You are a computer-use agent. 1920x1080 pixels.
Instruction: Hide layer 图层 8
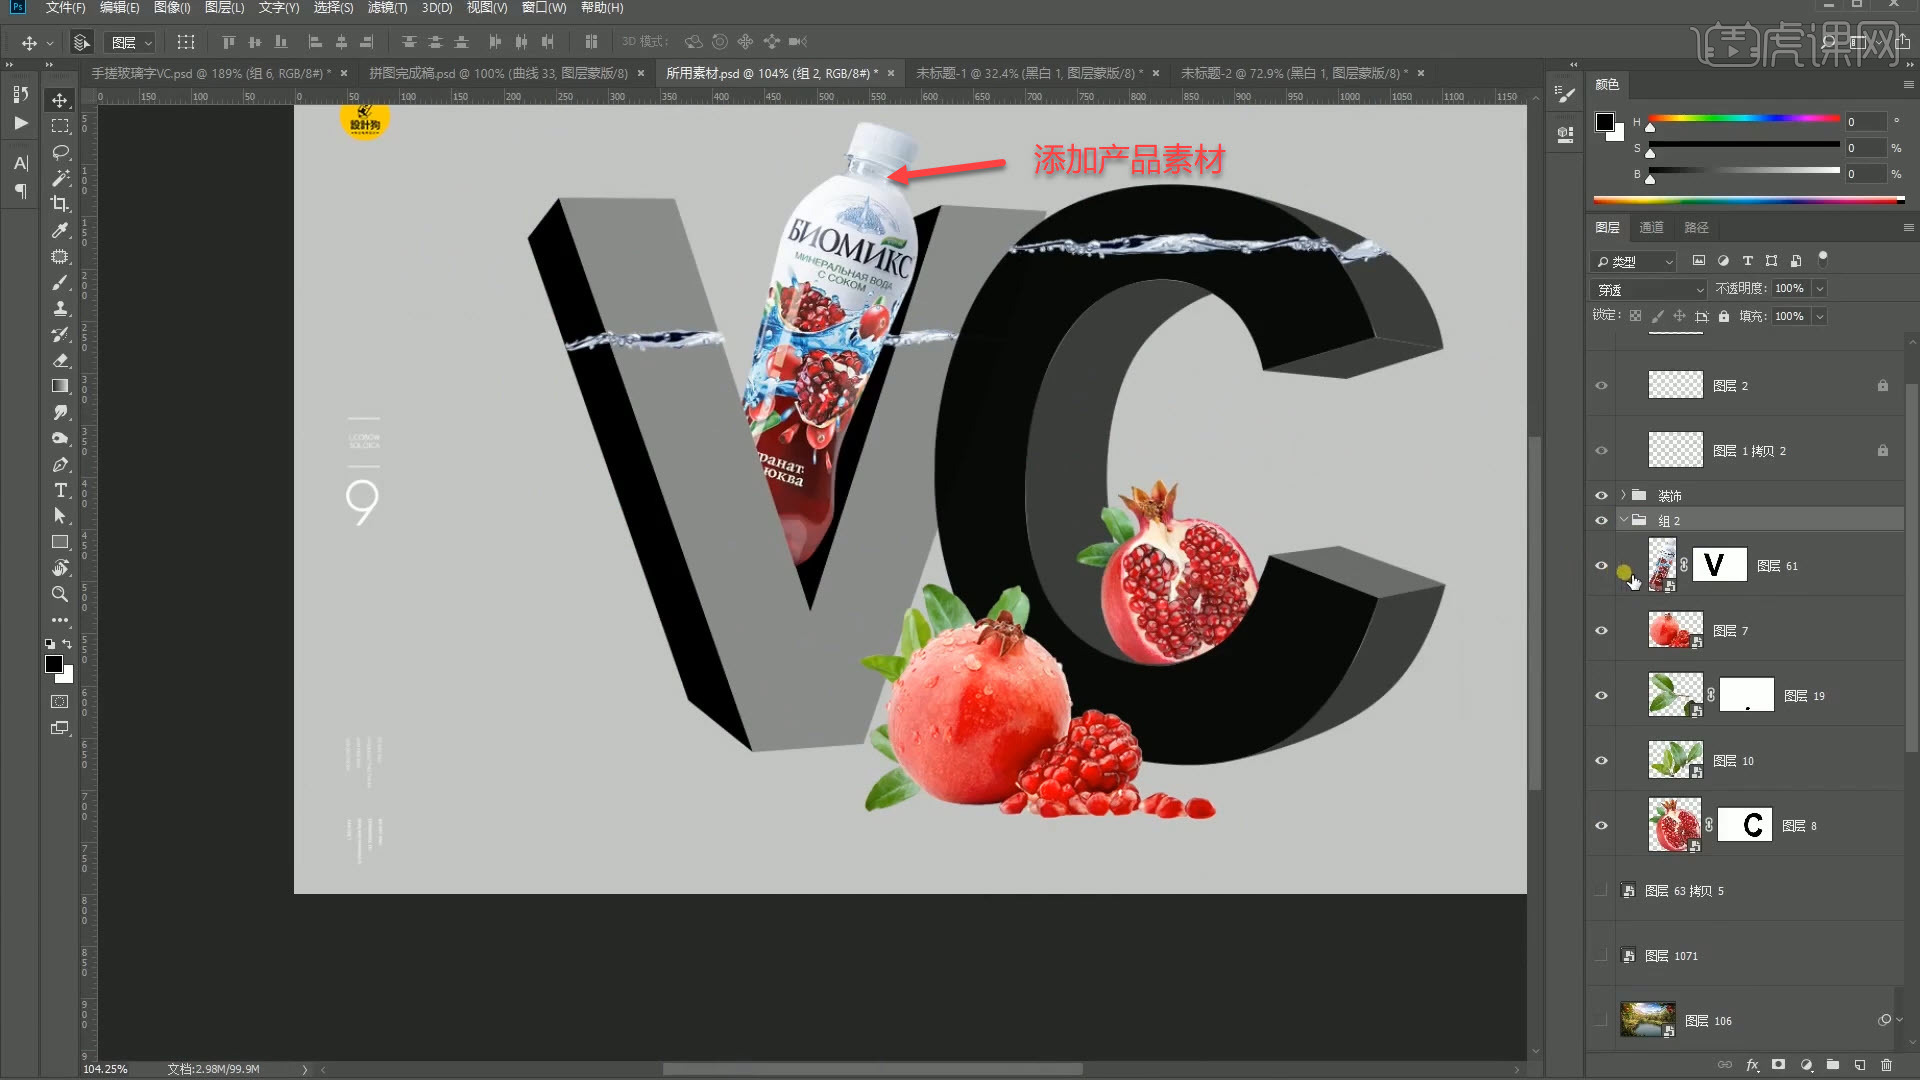click(x=1601, y=826)
